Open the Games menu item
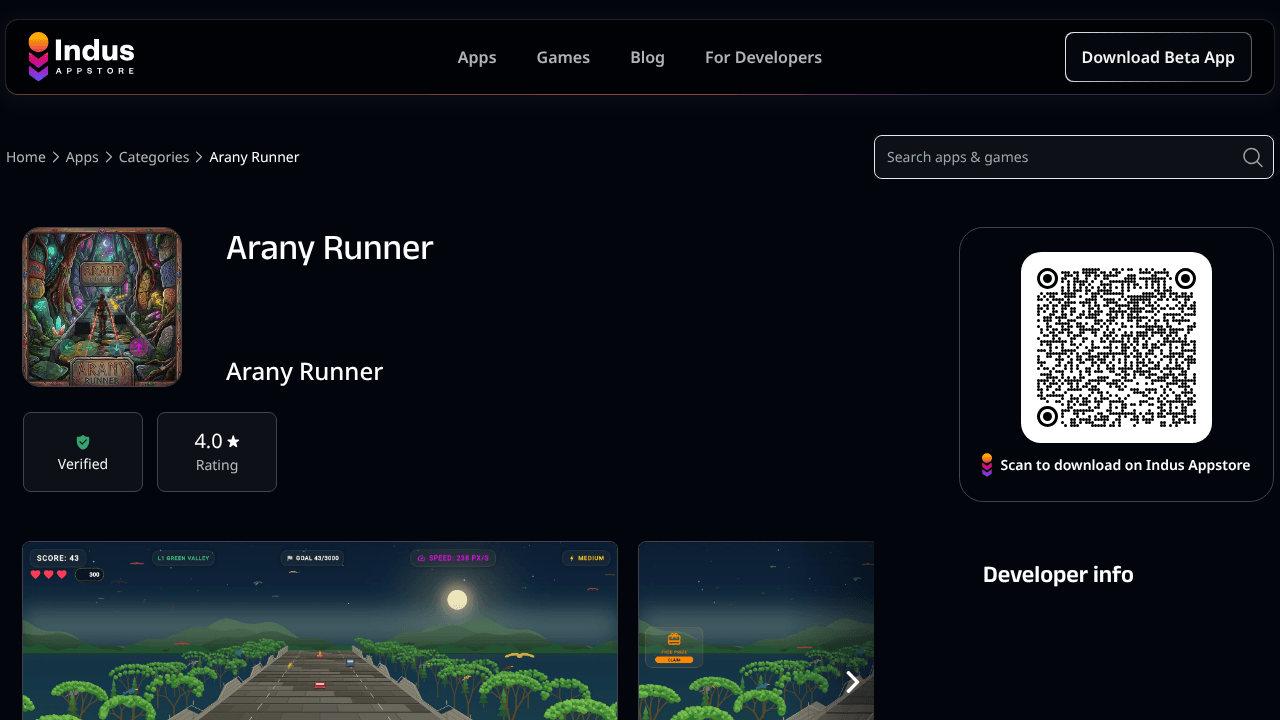Screen dimensions: 1280x720 [x=563, y=57]
